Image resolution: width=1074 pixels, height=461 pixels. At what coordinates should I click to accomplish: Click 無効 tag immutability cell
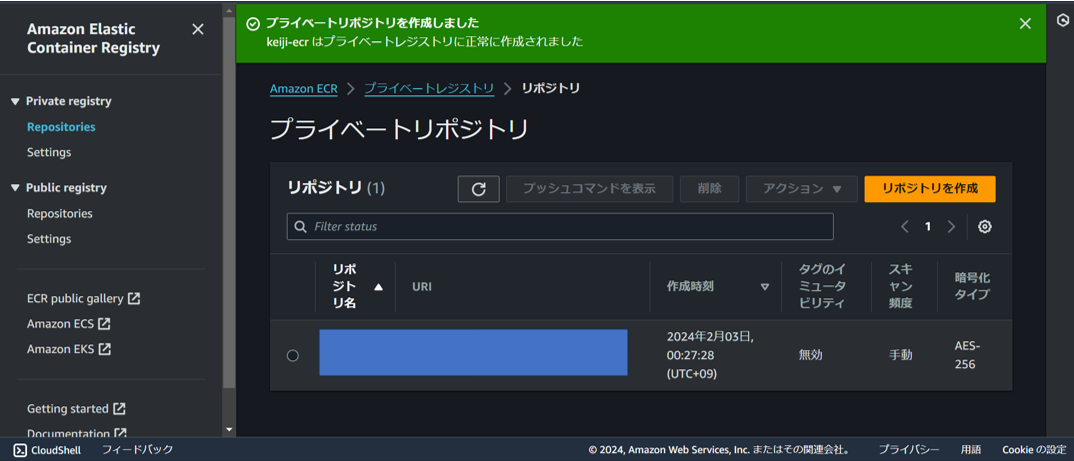coord(810,356)
